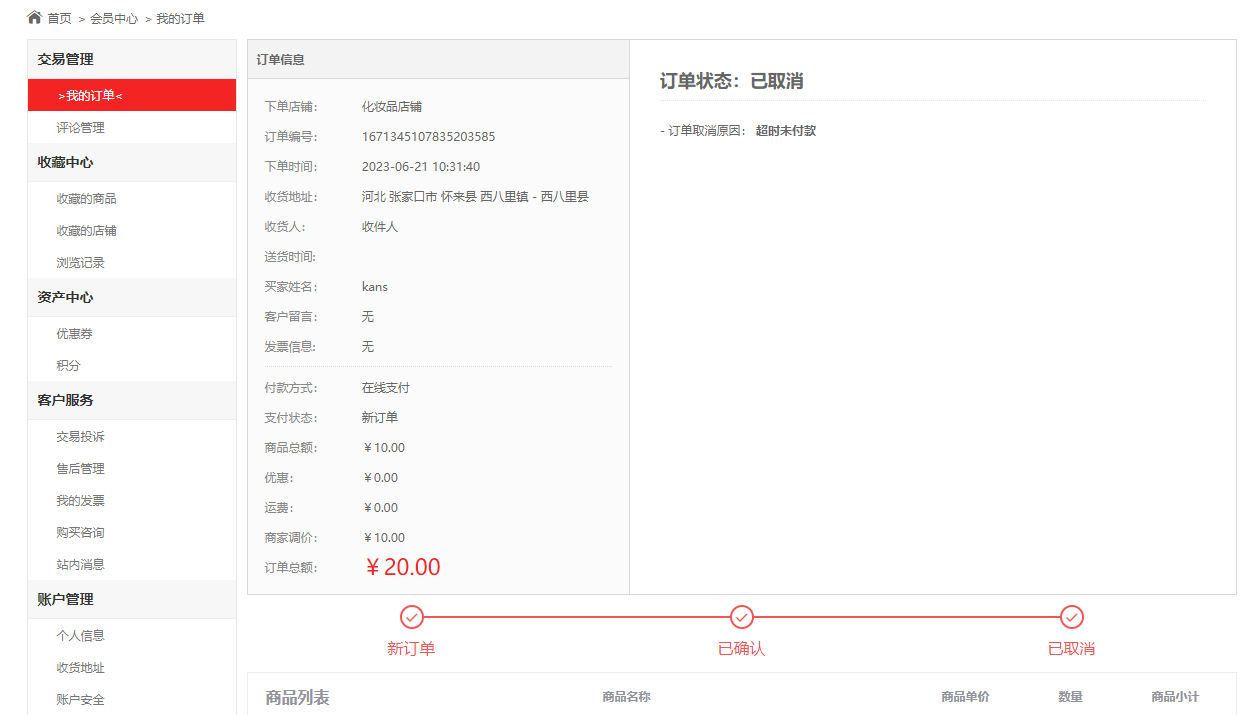Open 会员中心 breadcrumb link

(x=114, y=19)
